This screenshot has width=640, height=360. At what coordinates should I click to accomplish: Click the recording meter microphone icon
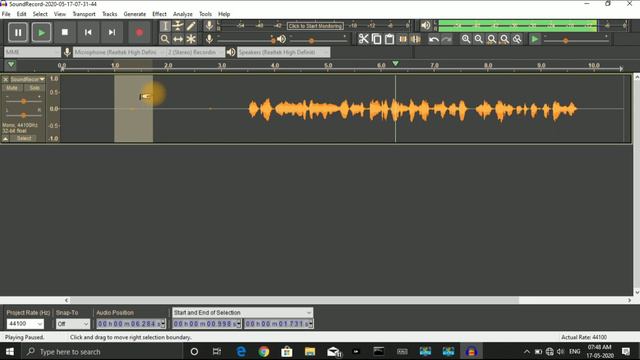(x=209, y=25)
